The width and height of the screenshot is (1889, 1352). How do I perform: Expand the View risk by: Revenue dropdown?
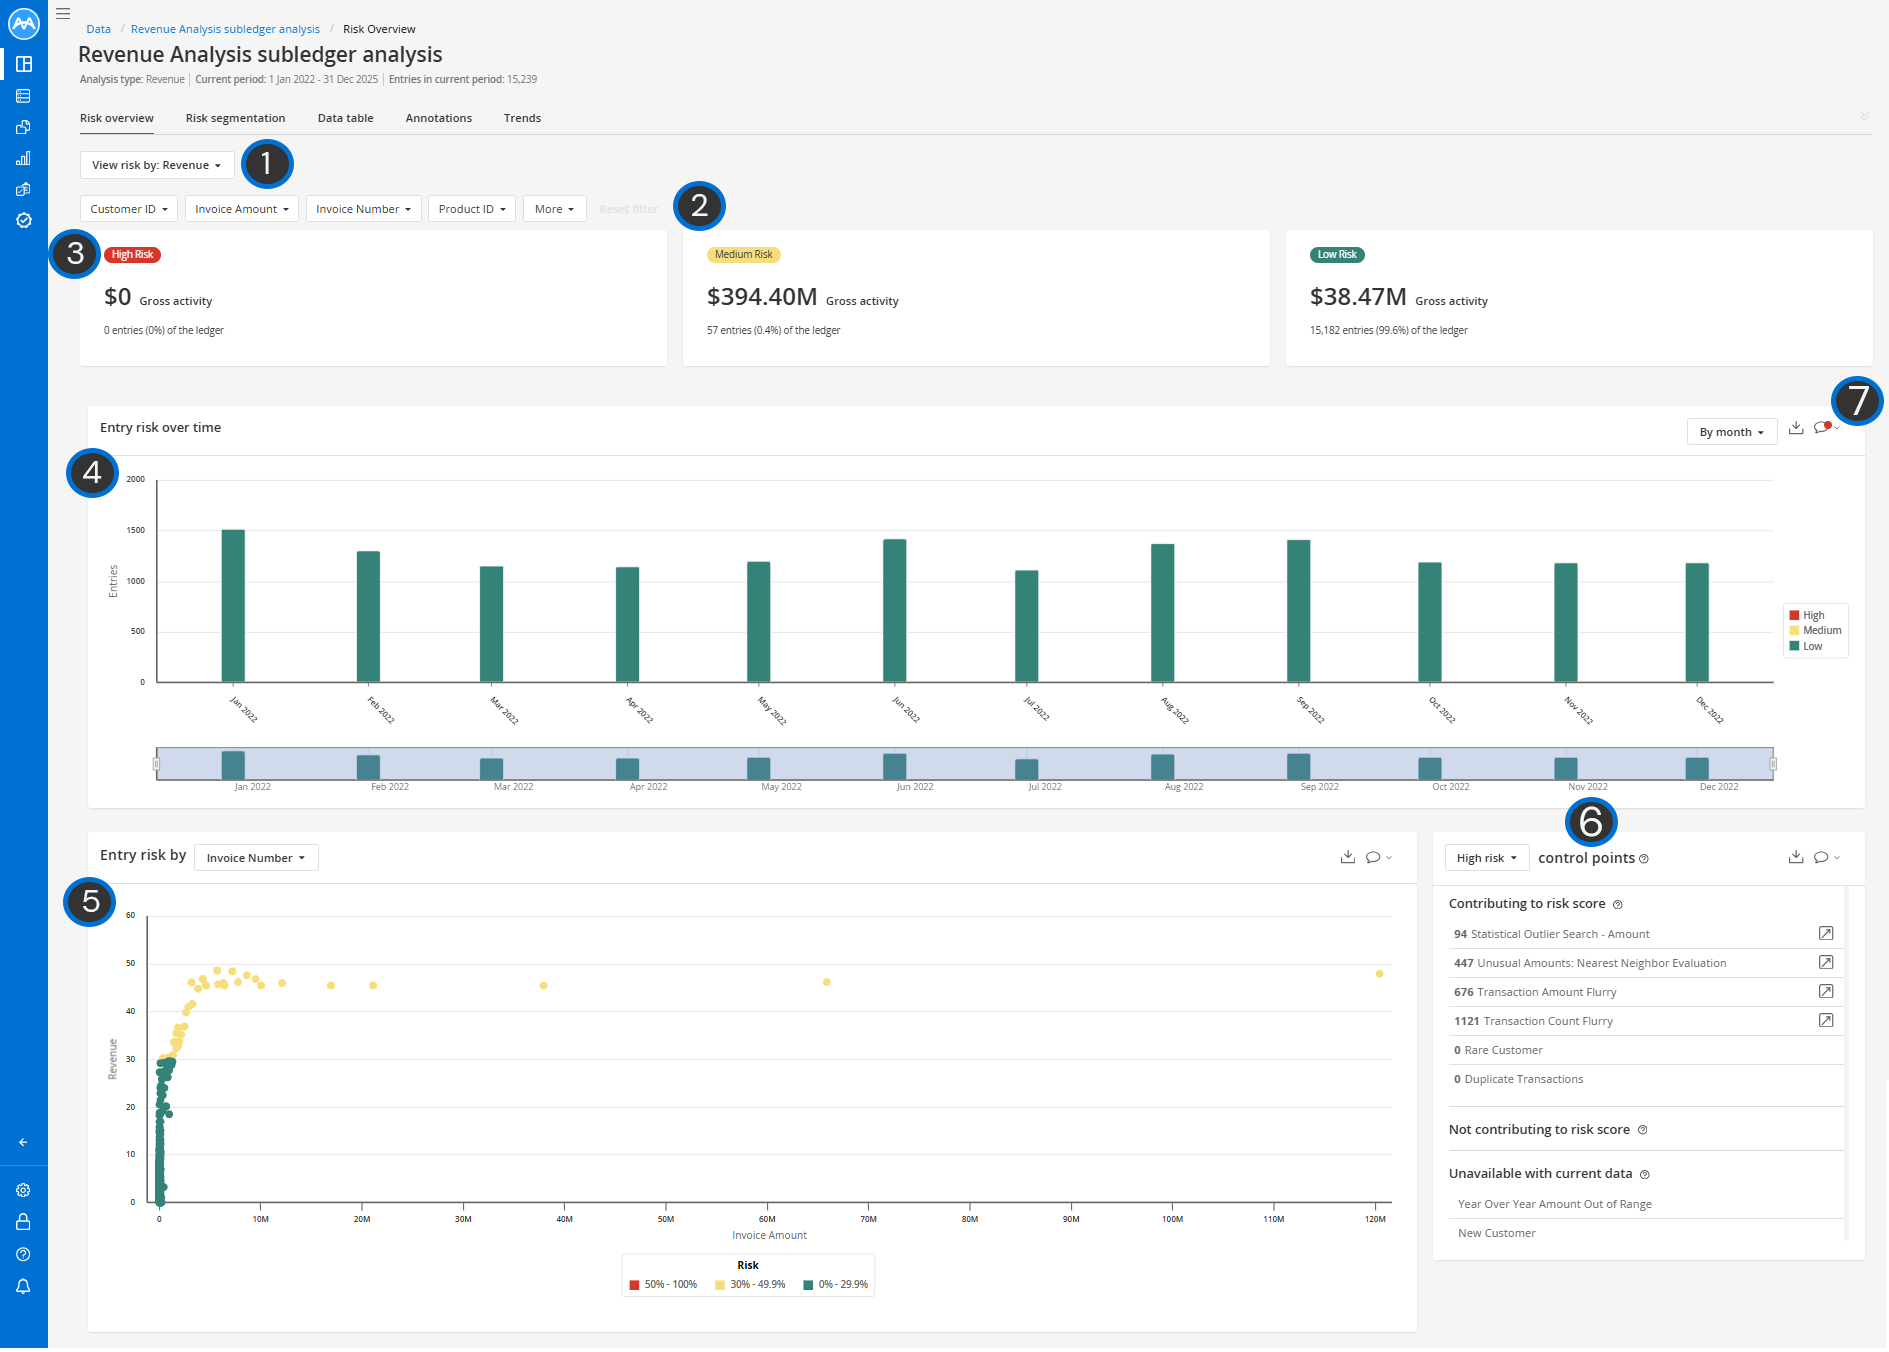[157, 165]
